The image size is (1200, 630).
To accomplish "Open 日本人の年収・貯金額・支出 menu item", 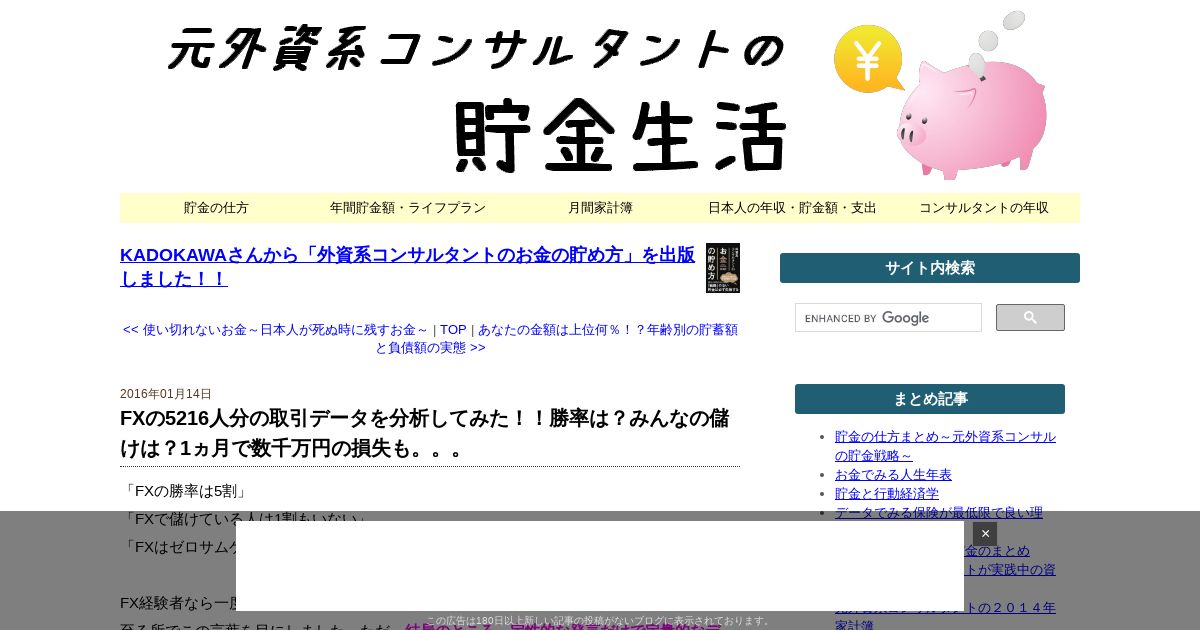I will pyautogui.click(x=792, y=208).
